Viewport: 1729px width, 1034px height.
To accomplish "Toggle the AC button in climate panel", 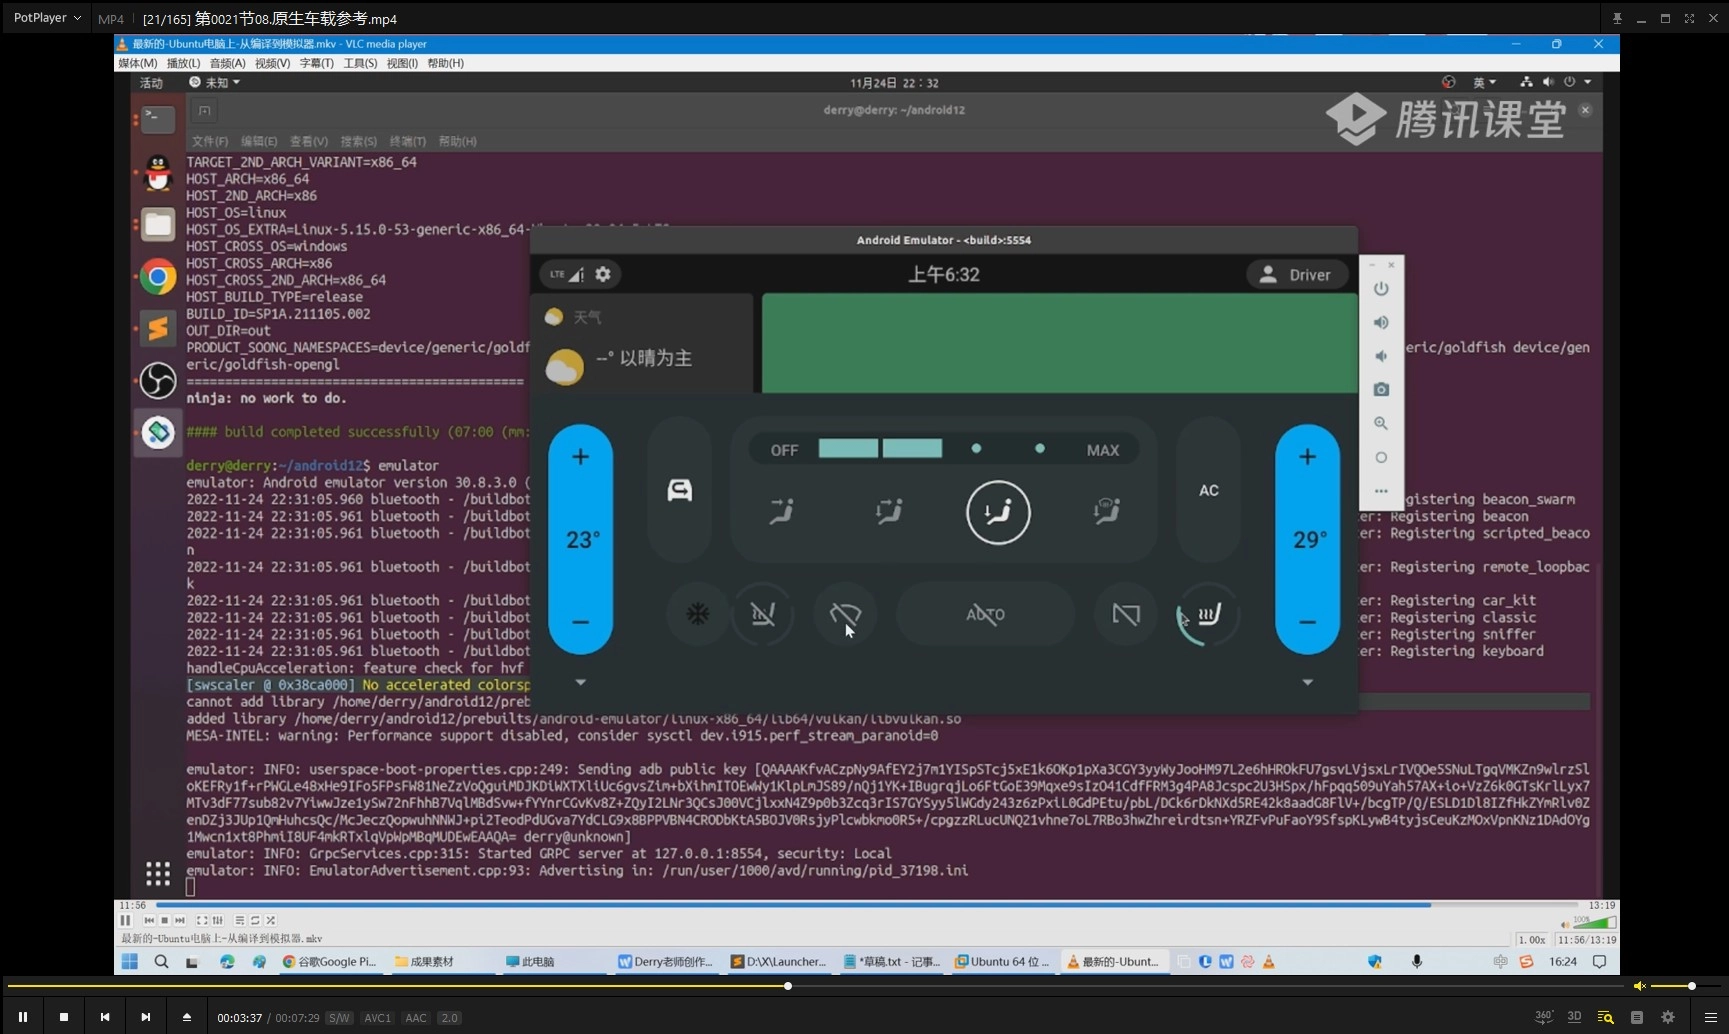I will [x=1209, y=490].
